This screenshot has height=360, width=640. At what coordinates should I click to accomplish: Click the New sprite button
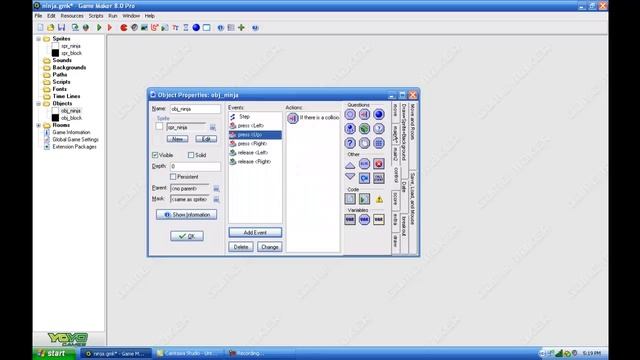pyautogui.click(x=178, y=139)
